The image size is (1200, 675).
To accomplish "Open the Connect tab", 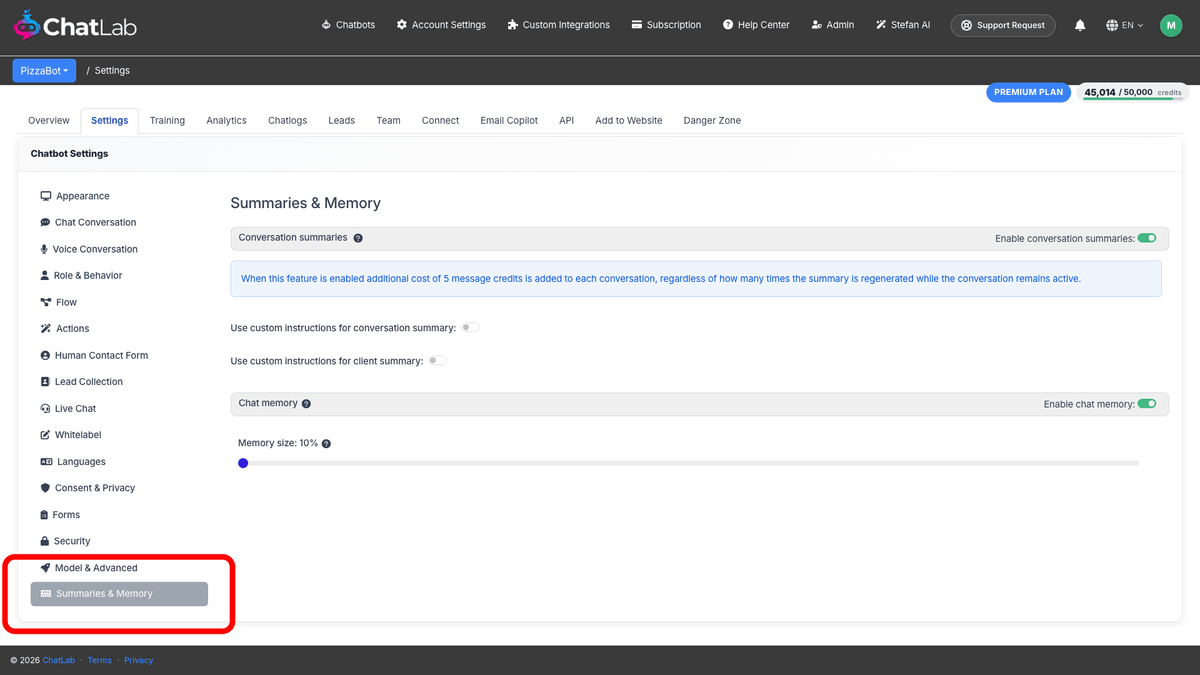I will tap(440, 120).
